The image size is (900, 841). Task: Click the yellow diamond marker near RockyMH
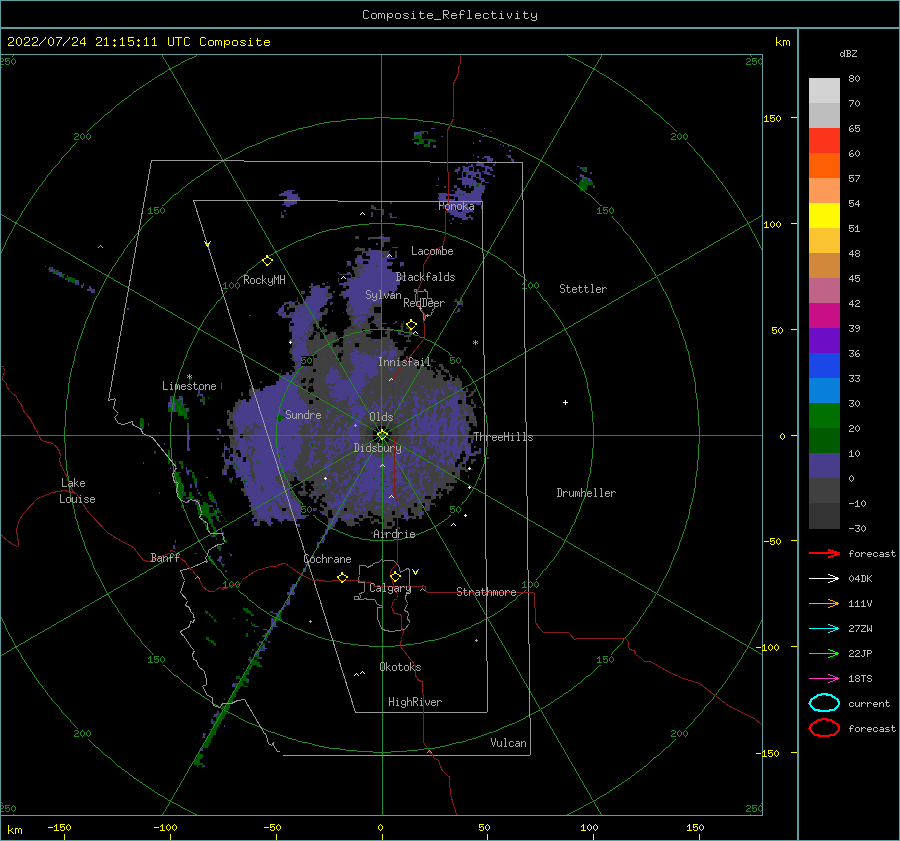tap(267, 261)
